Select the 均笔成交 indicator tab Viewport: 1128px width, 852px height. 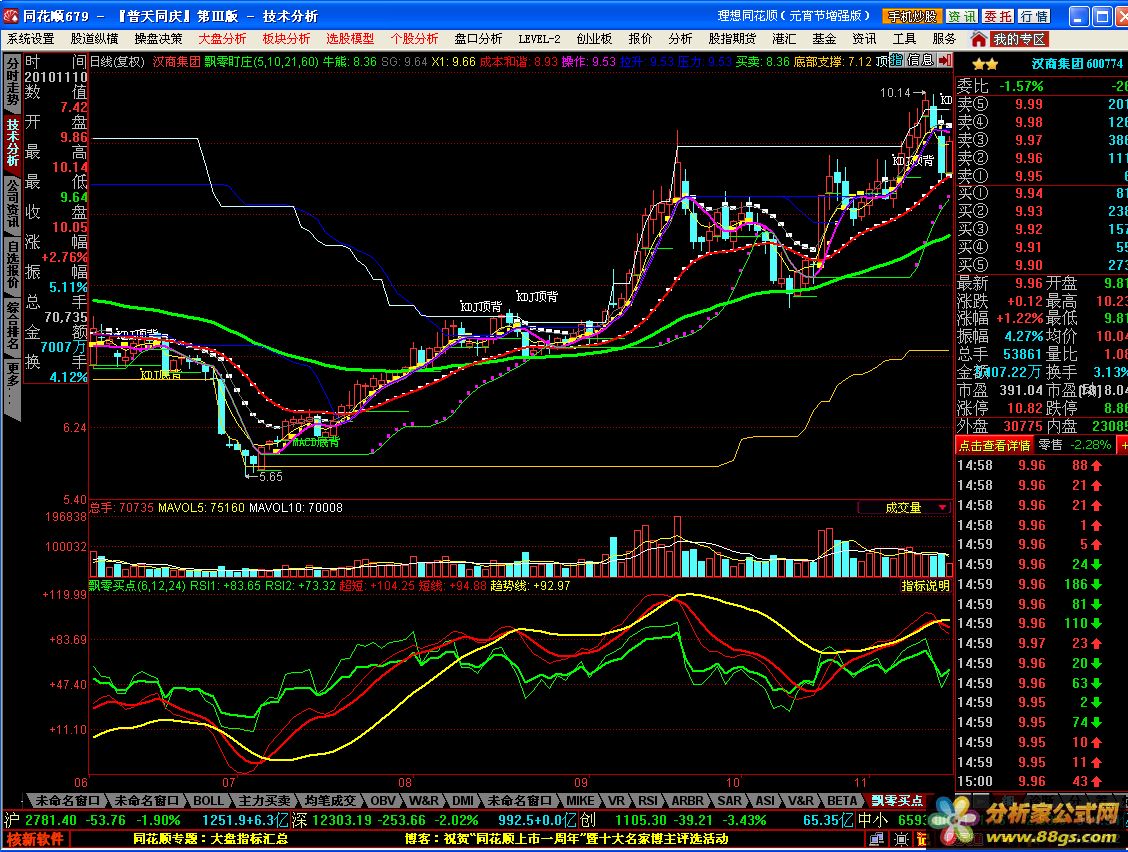pos(329,800)
